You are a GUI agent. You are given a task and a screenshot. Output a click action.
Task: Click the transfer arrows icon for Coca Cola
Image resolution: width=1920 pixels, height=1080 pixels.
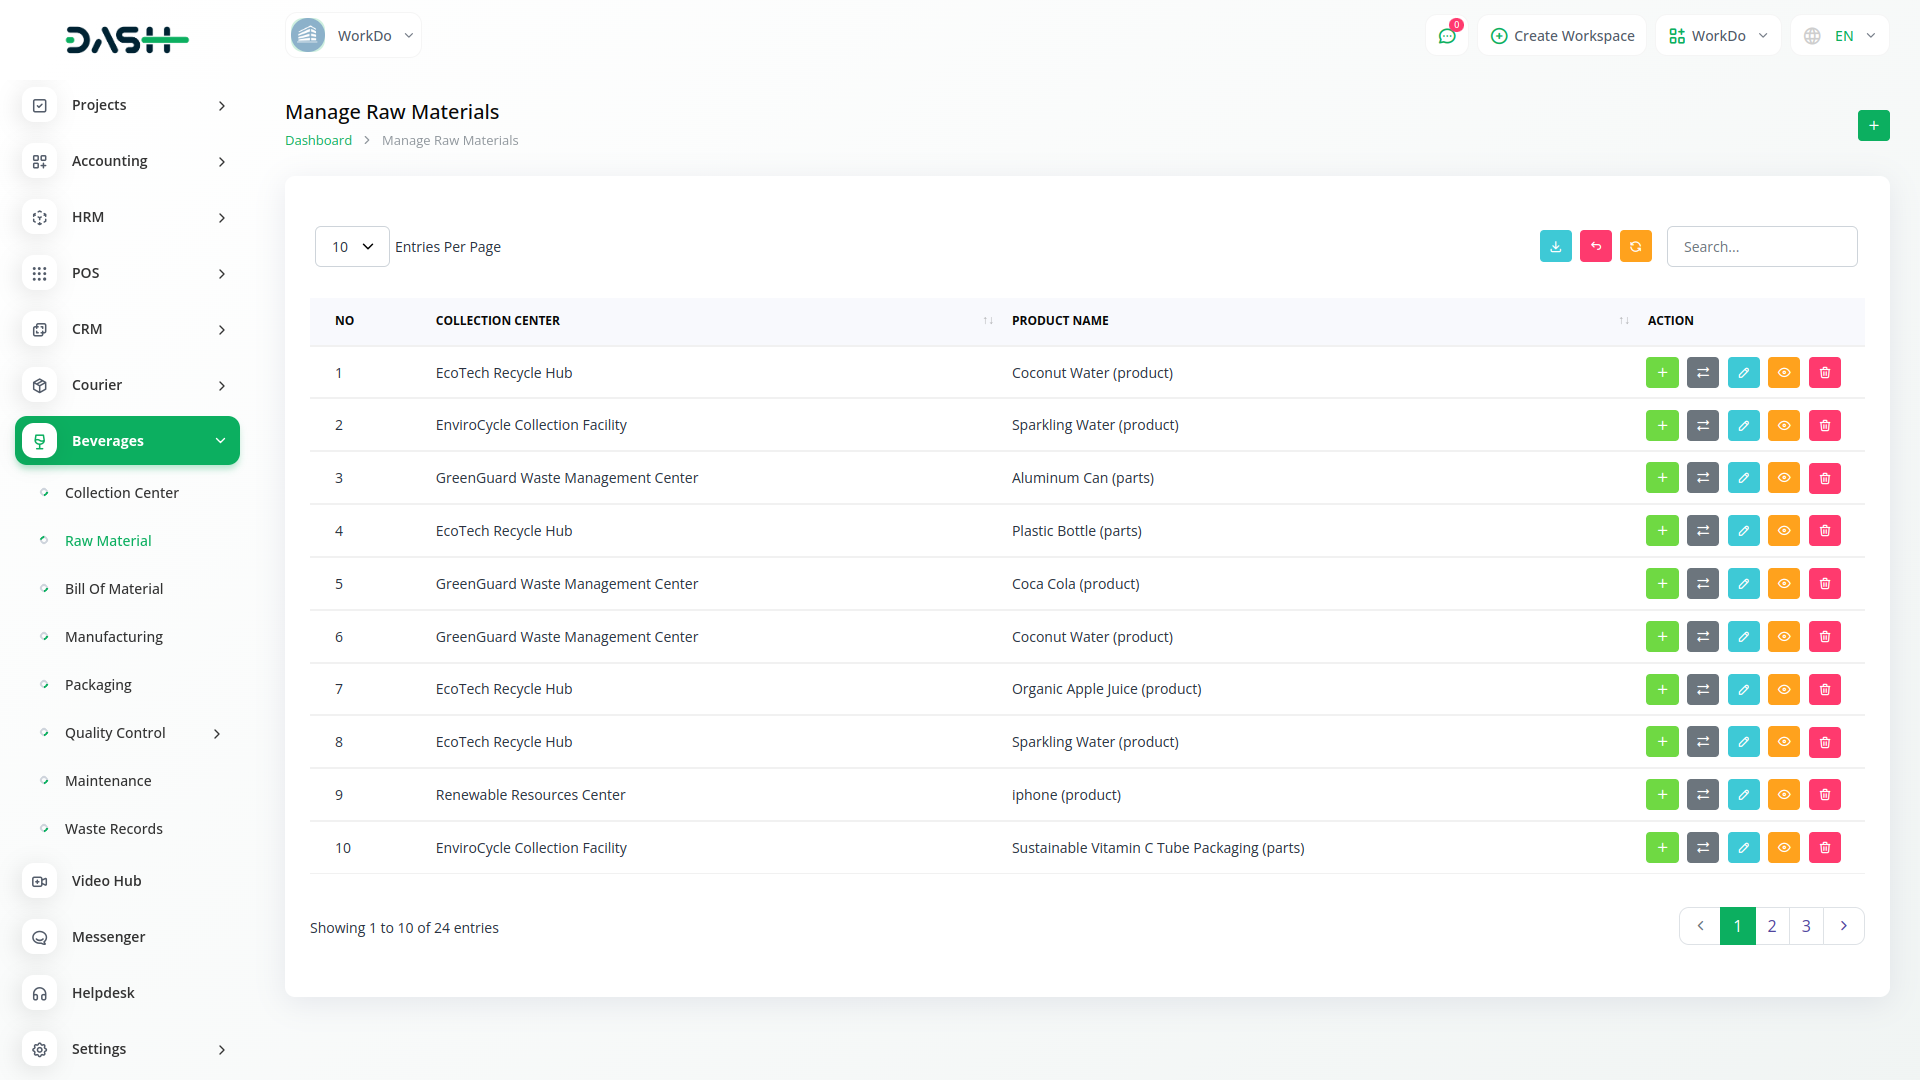coord(1702,584)
